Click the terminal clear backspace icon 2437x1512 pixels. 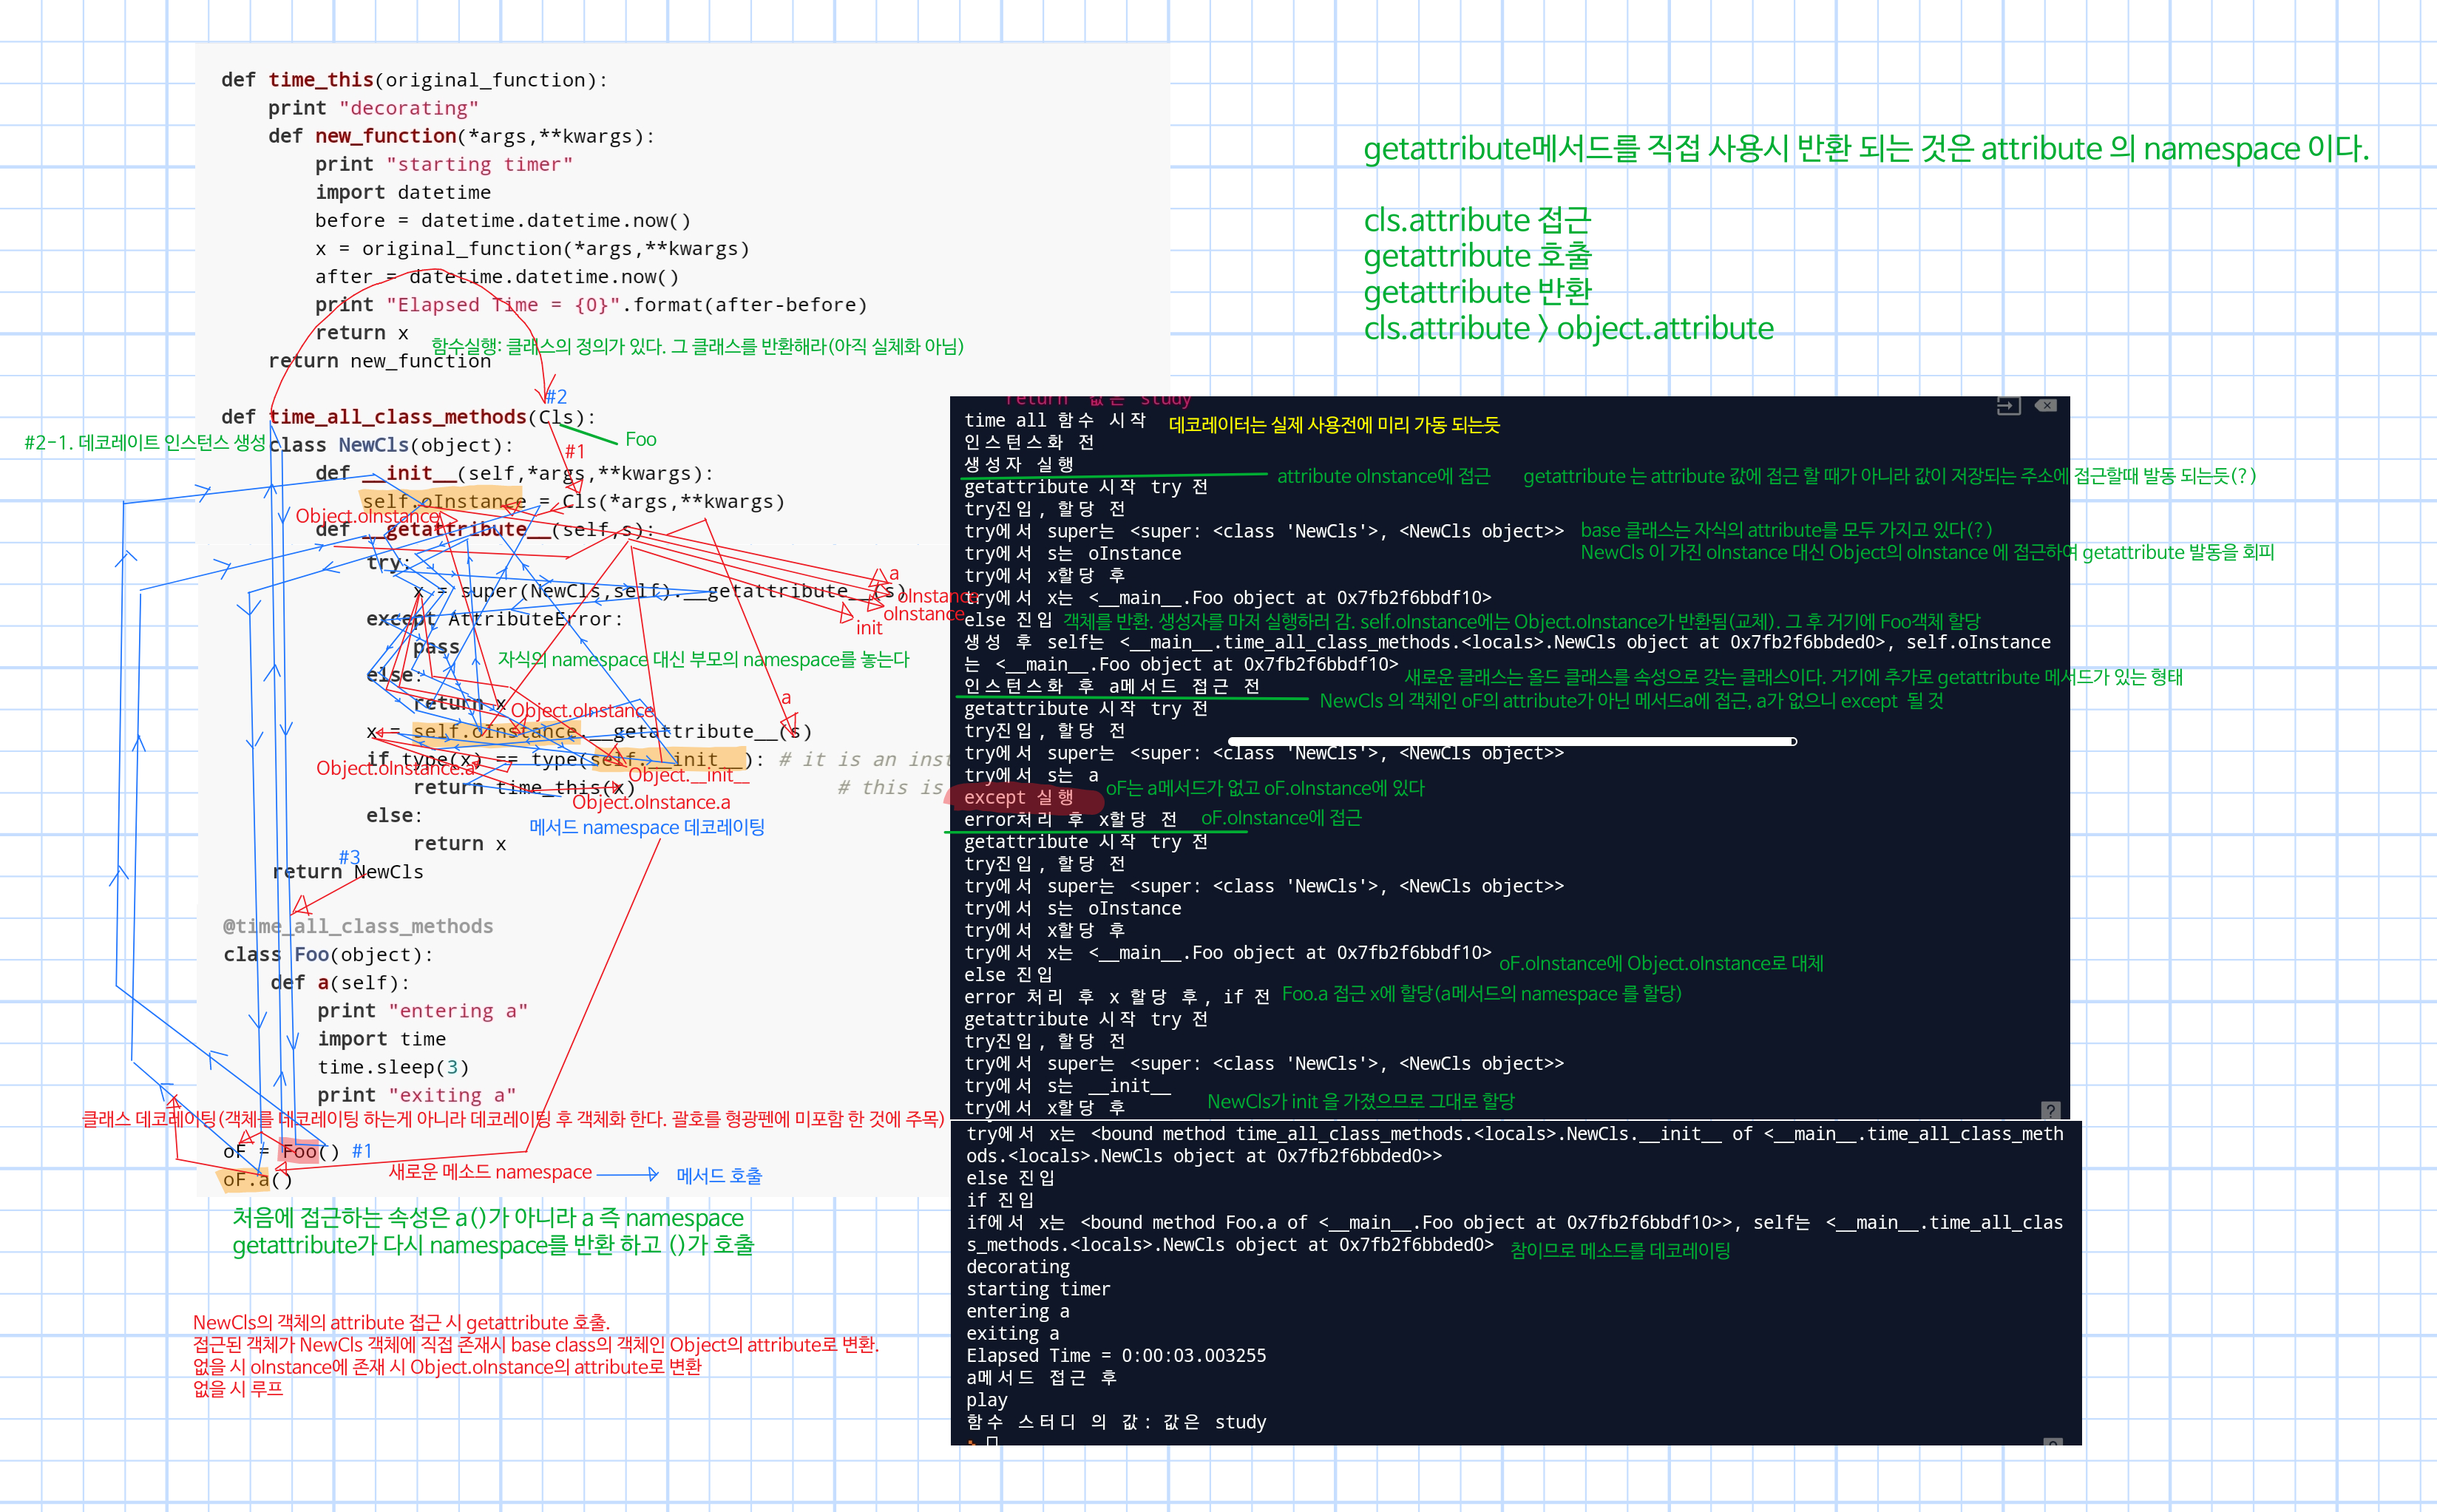[x=2046, y=406]
